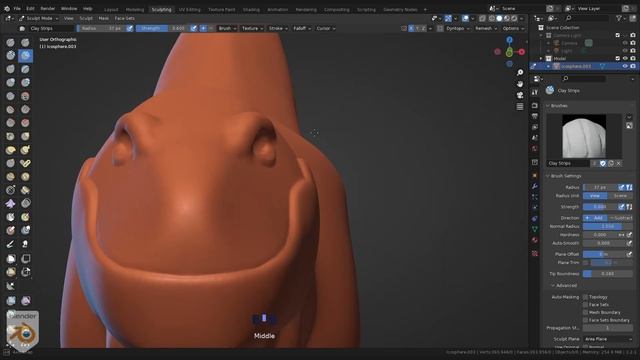The image size is (640, 360).
Task: Toggle Model collection exclude checkbox
Action: point(618,58)
